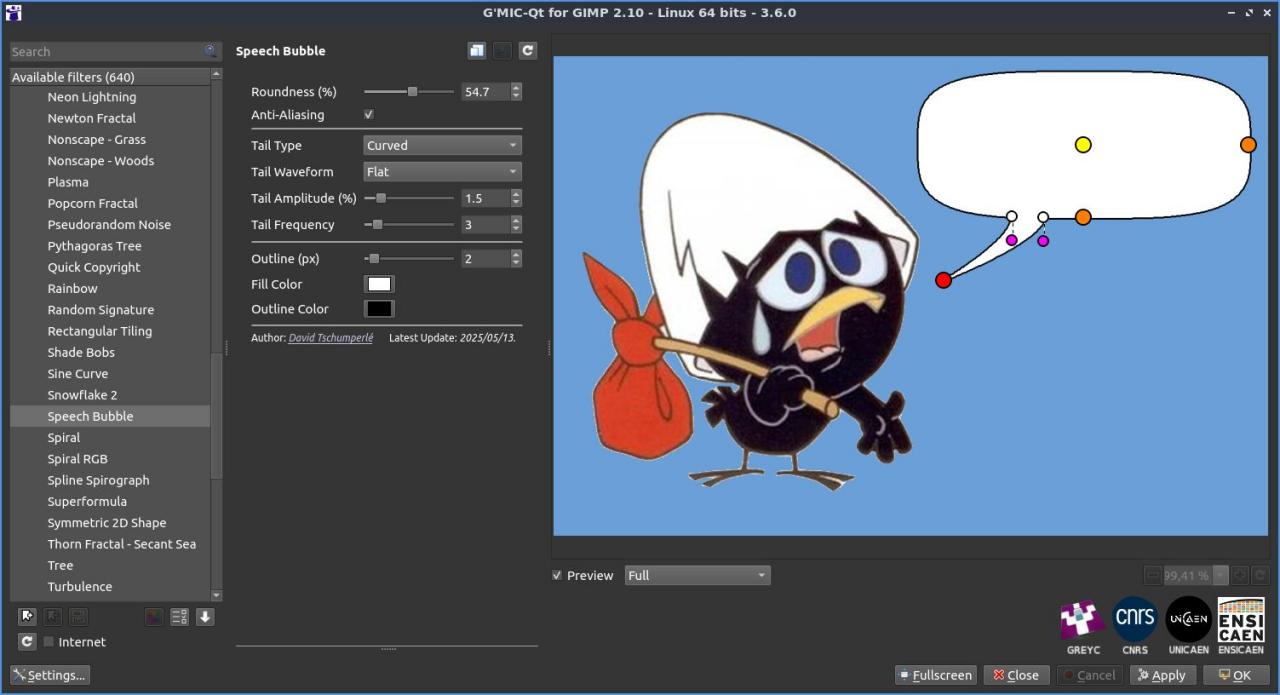Screen dimensions: 1280x695
Task: Click the left white tail base handle
Action: pyautogui.click(x=1011, y=217)
